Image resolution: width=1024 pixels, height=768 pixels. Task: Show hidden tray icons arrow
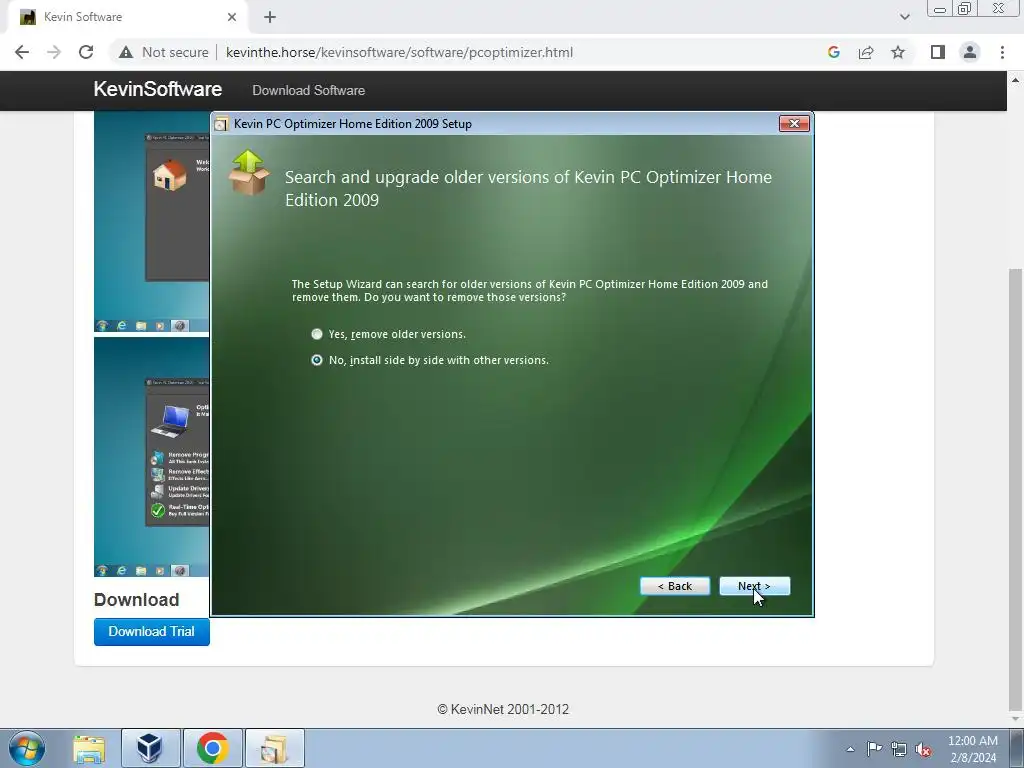coord(850,749)
